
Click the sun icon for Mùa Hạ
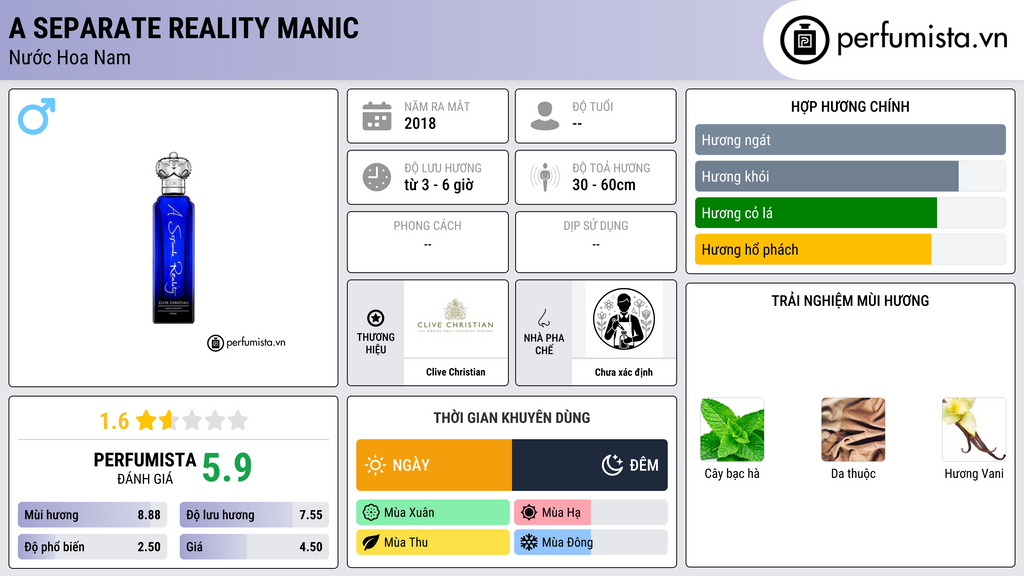pyautogui.click(x=529, y=513)
